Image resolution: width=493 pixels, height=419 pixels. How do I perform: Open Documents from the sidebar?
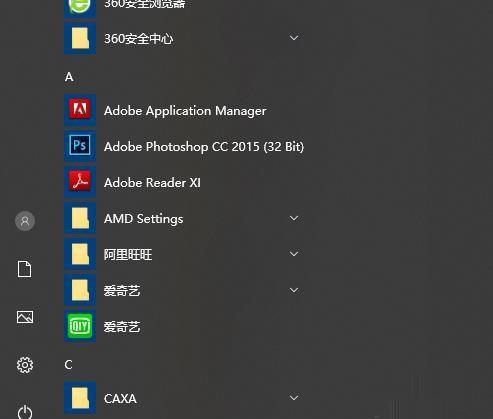(25, 269)
